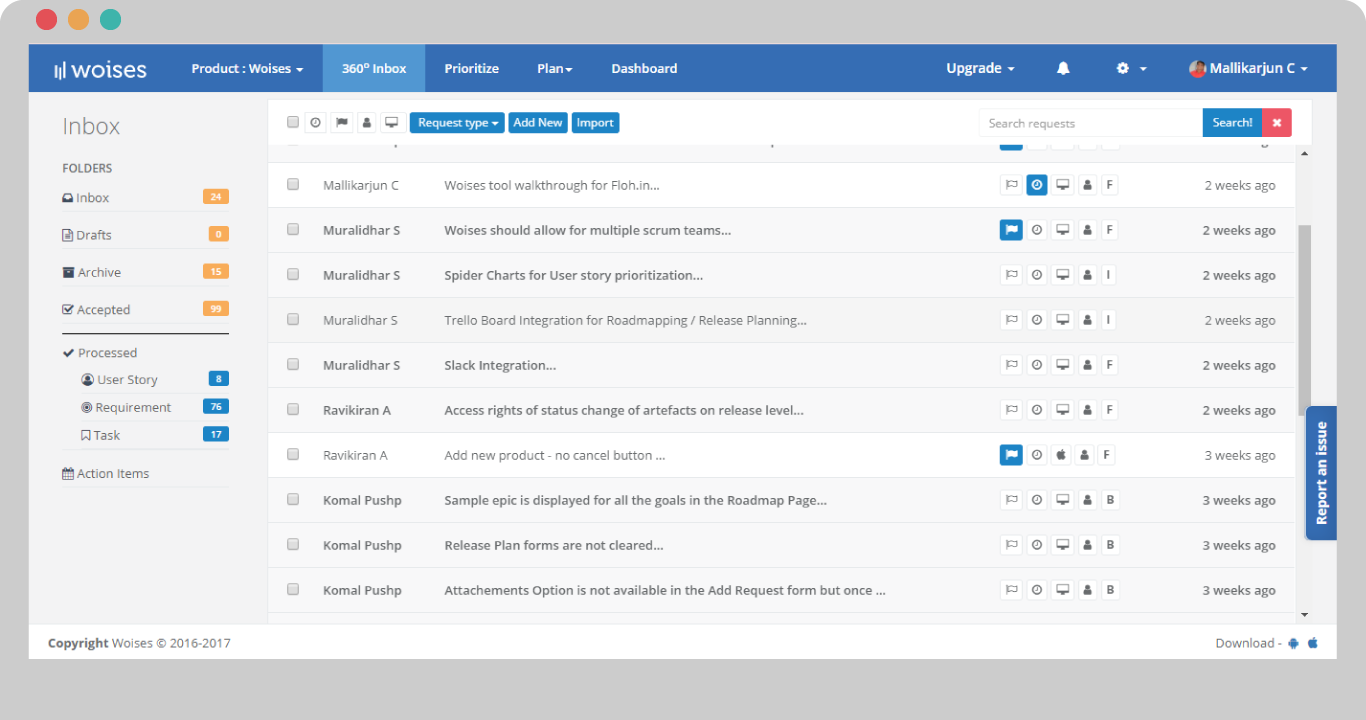Click the request list scrollbar thumb
1366x720 pixels.
[x=1303, y=320]
